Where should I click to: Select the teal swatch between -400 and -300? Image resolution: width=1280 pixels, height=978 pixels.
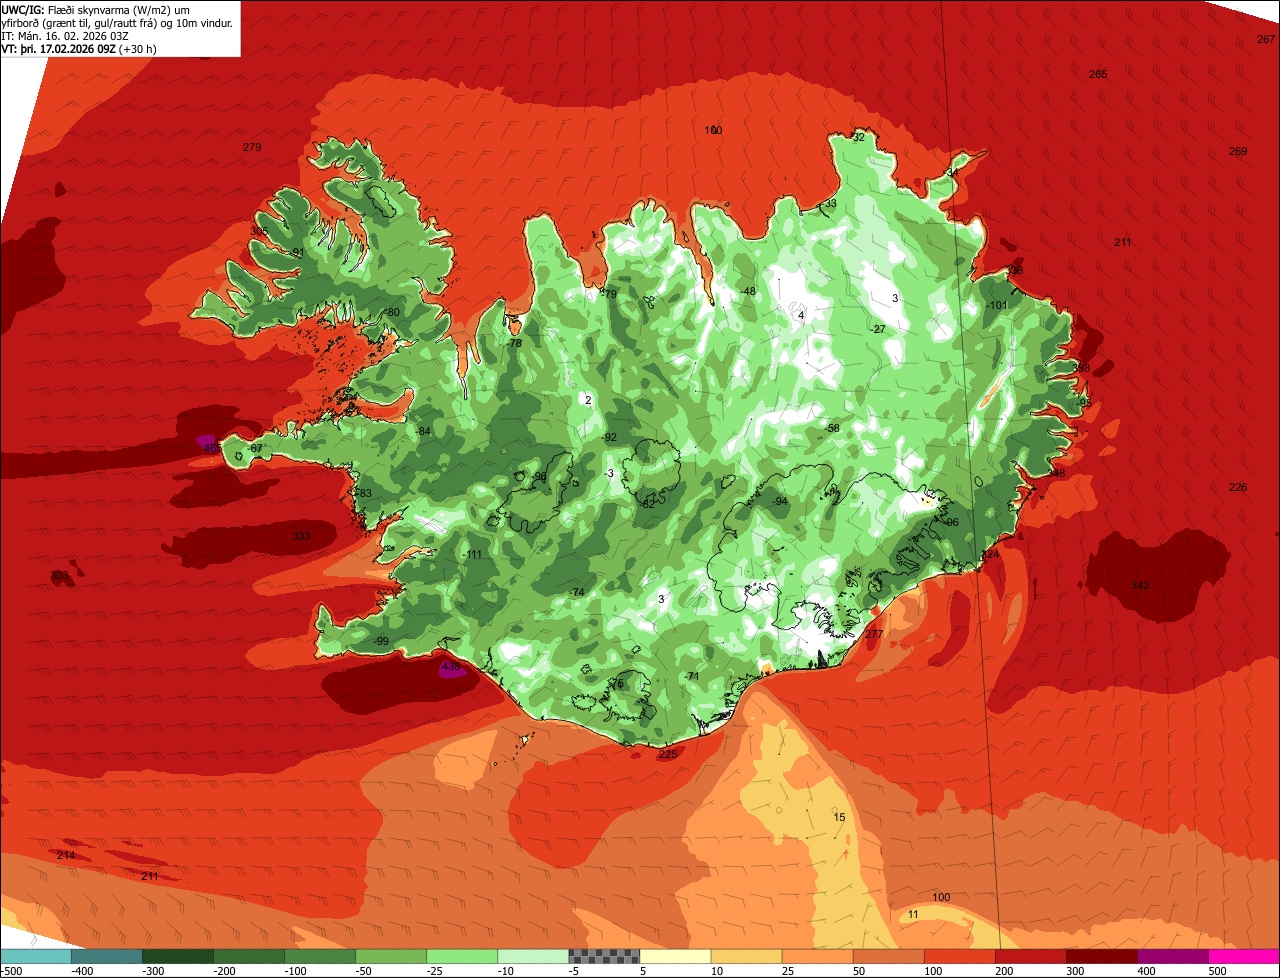[x=107, y=956]
